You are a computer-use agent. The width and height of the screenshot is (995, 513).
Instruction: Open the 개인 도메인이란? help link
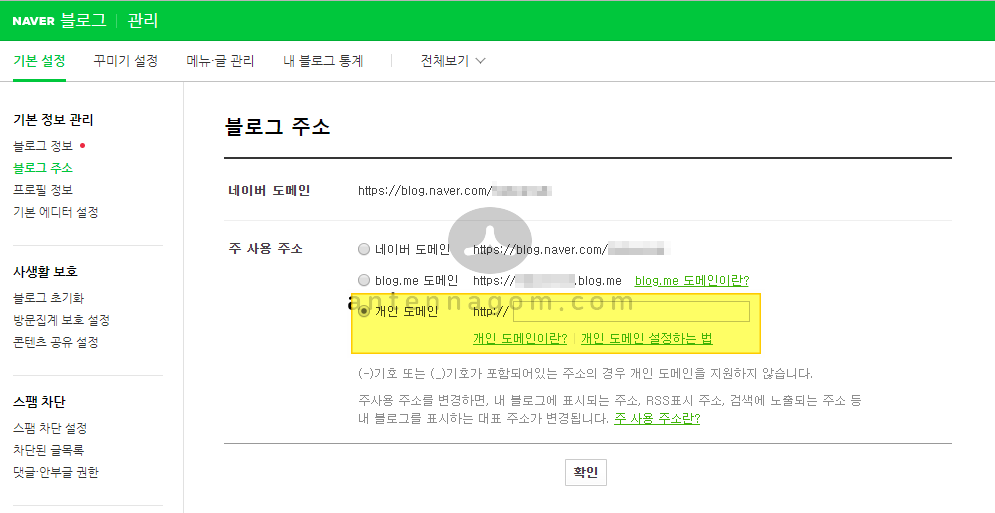click(520, 338)
